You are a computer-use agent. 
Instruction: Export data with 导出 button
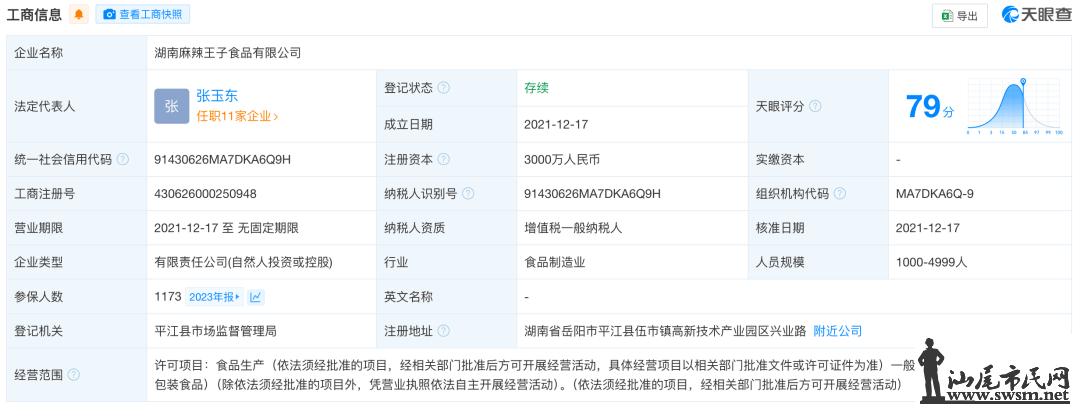959,16
